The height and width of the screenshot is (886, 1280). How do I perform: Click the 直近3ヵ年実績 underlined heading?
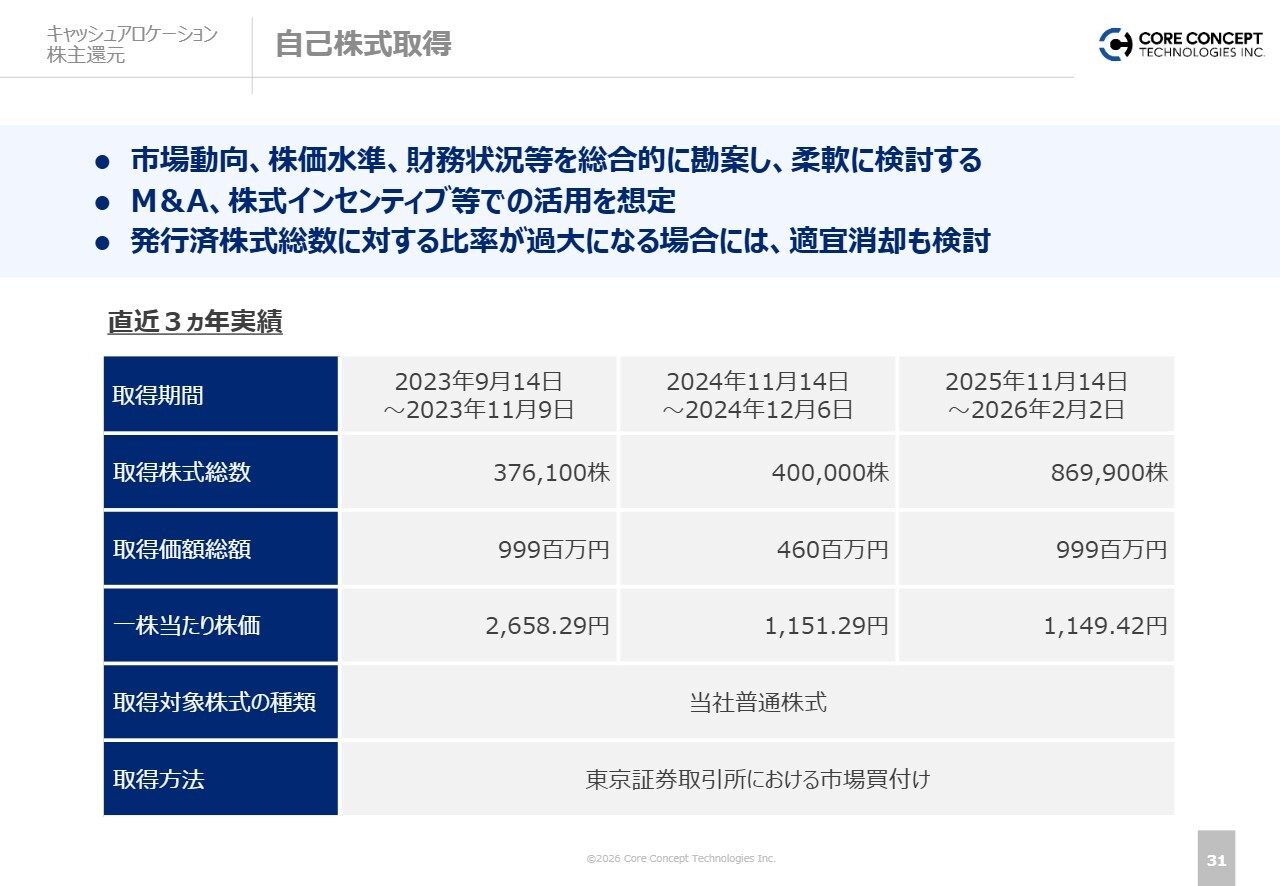(195, 322)
